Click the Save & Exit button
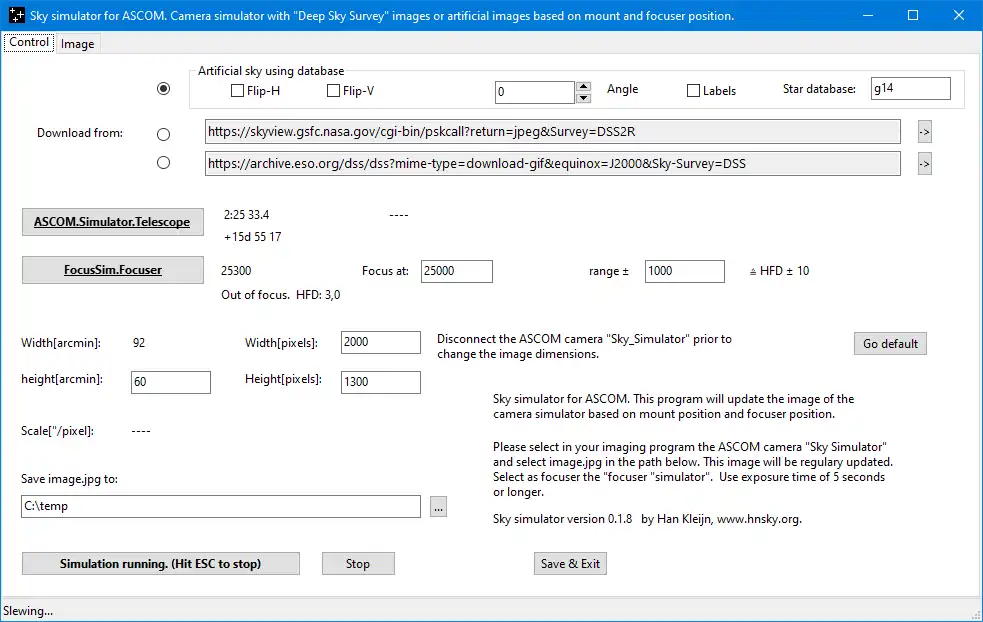Viewport: 983px width, 622px height. 570,564
